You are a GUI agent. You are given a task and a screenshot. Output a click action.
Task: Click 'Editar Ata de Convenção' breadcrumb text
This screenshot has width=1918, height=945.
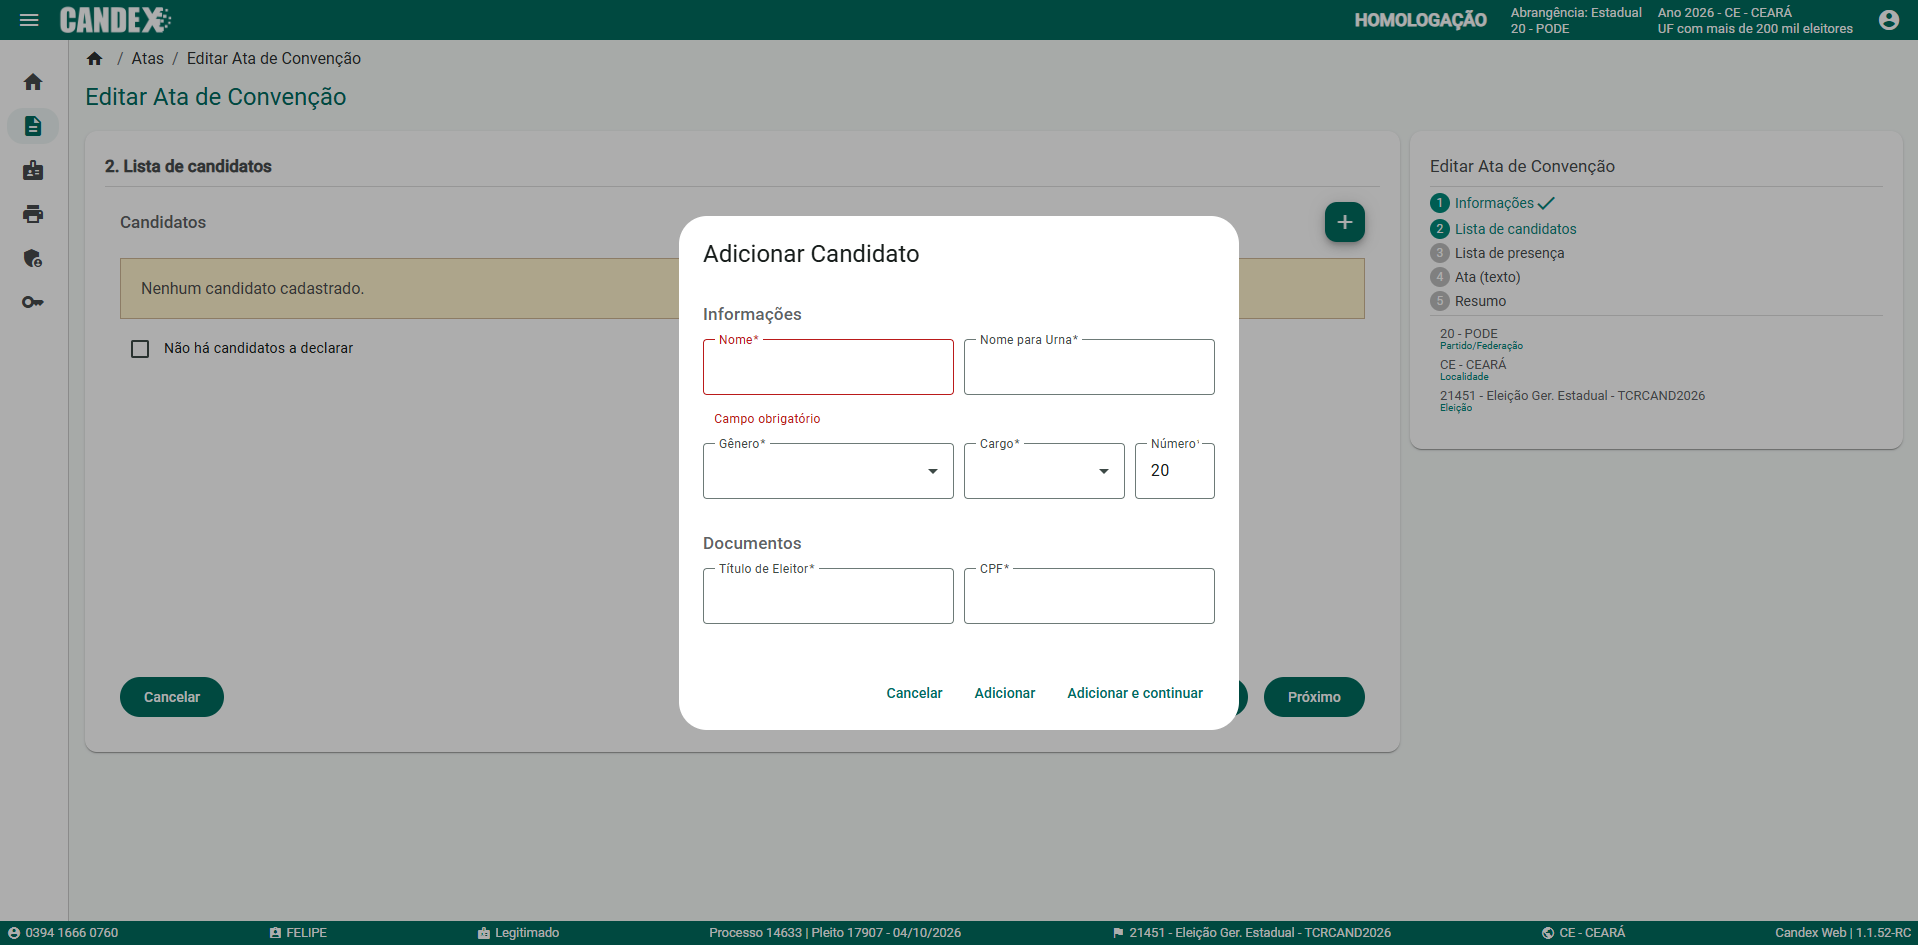274,59
